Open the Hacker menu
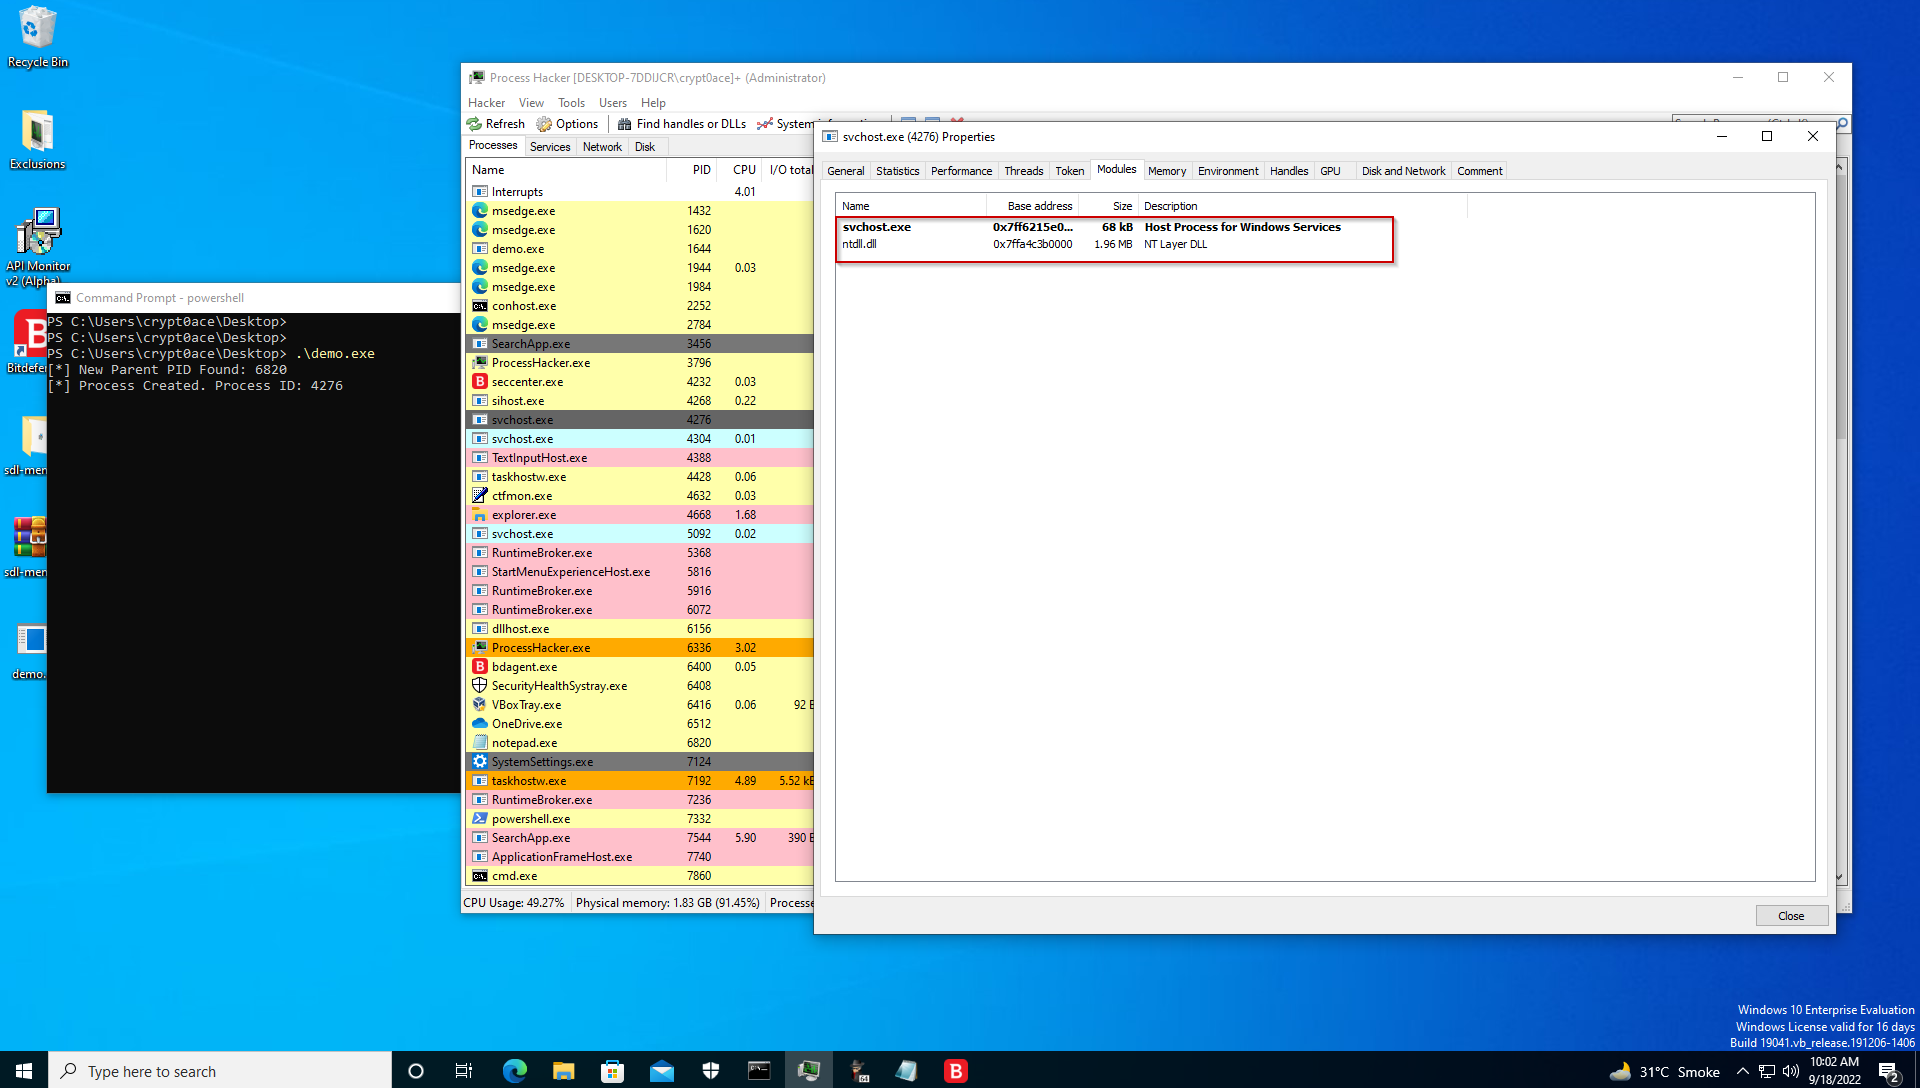This screenshot has width=1920, height=1088. tap(486, 103)
